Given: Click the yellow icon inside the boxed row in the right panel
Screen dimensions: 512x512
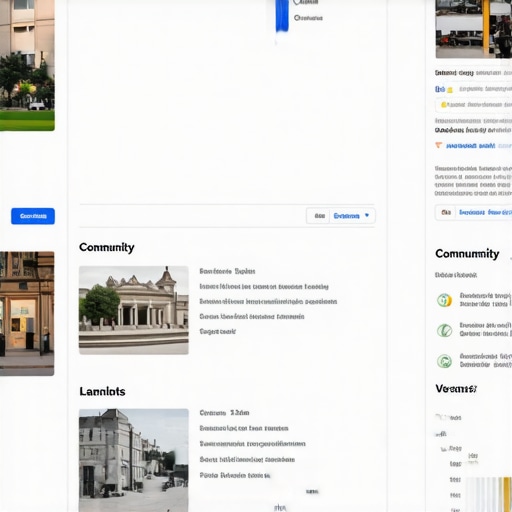Looking at the screenshot, I should click(x=443, y=105).
